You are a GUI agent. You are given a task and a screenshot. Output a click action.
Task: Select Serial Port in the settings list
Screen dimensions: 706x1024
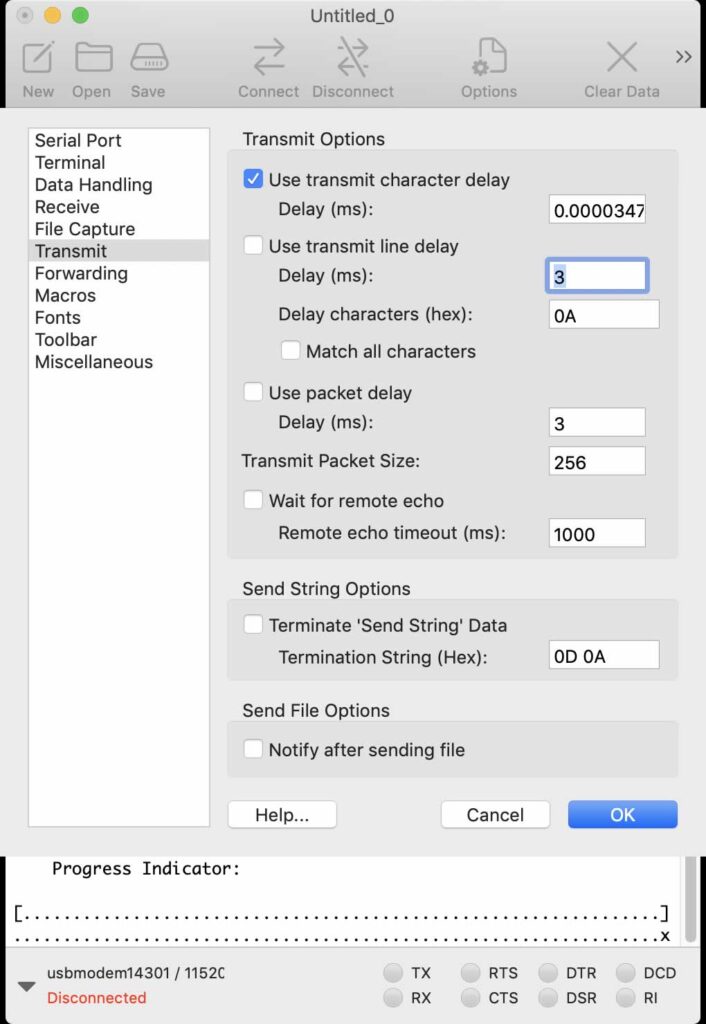[78, 141]
